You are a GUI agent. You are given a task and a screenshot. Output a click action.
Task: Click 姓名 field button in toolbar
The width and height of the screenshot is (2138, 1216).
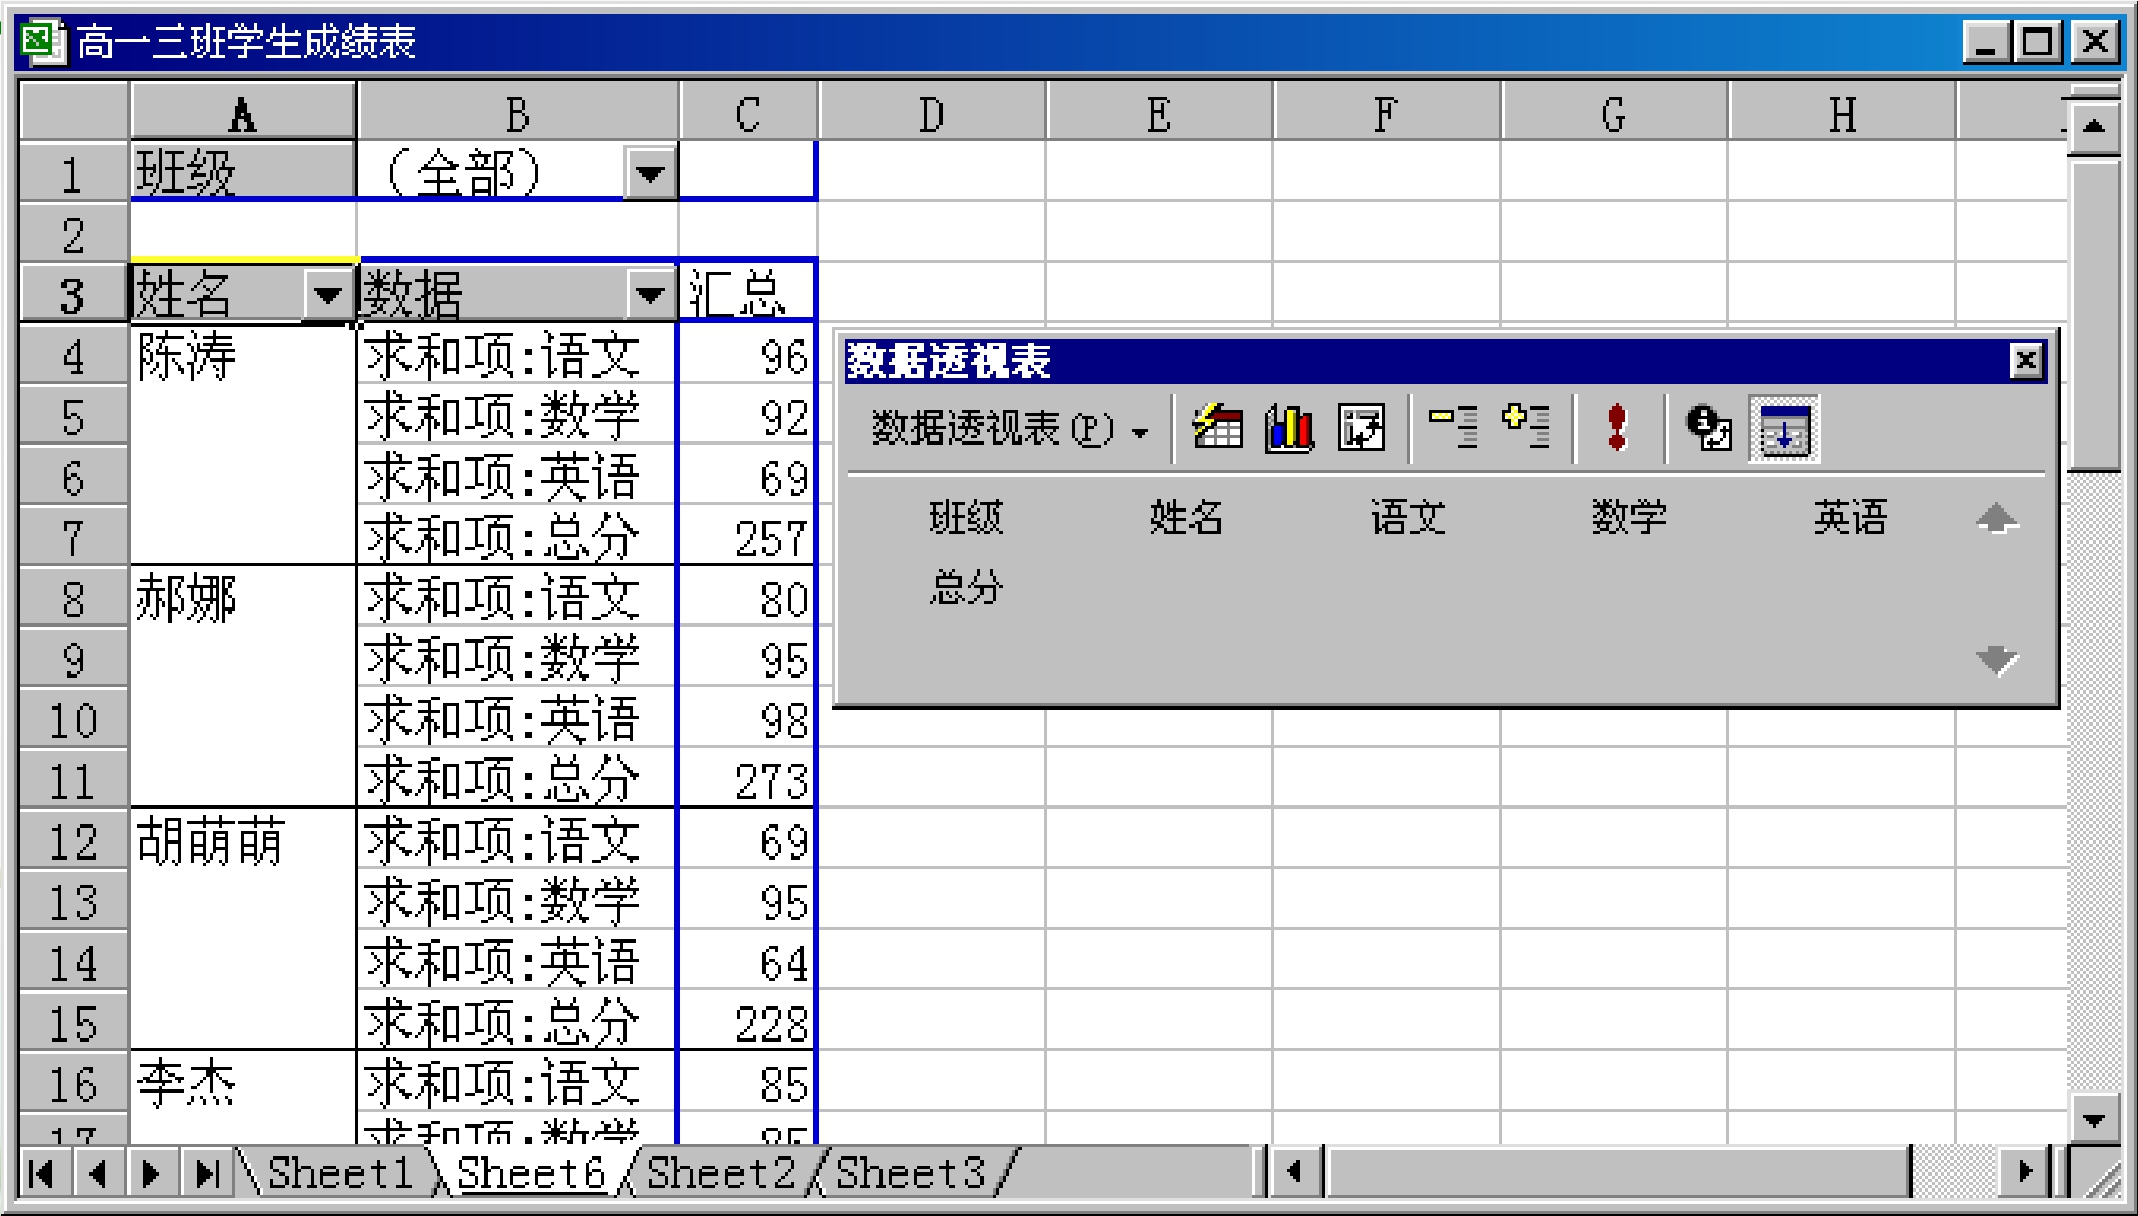[1186, 518]
